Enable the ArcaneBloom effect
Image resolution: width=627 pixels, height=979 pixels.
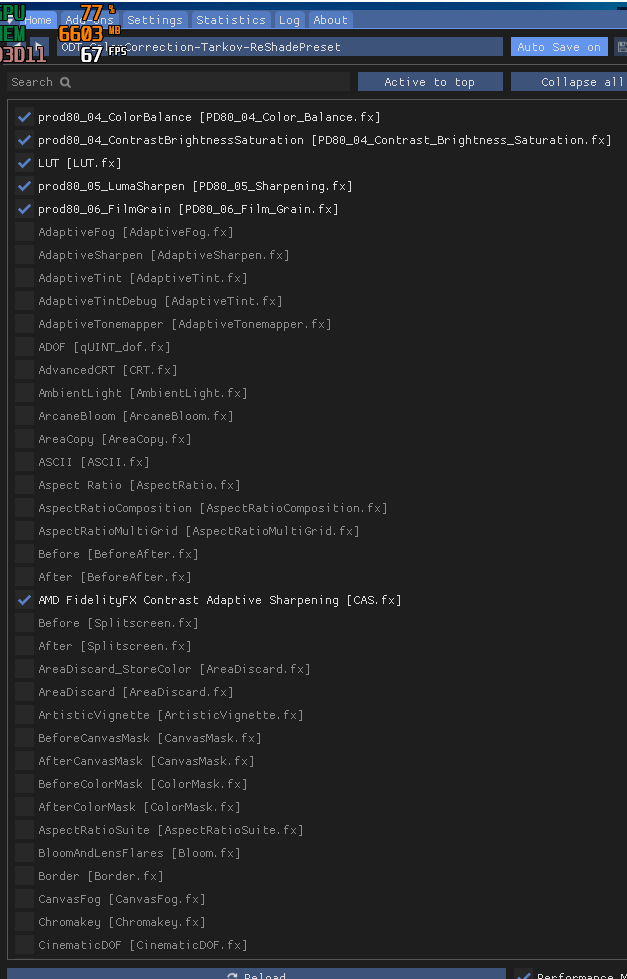point(24,416)
